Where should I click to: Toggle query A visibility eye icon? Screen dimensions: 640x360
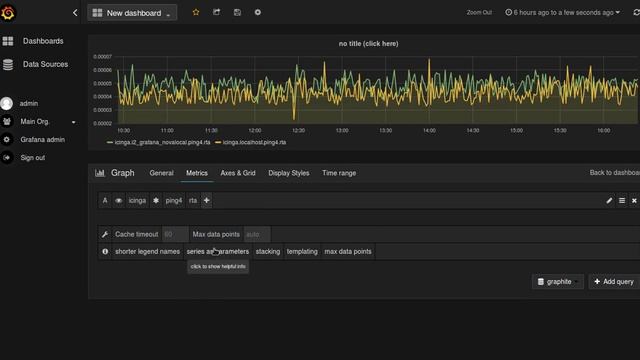coord(118,200)
